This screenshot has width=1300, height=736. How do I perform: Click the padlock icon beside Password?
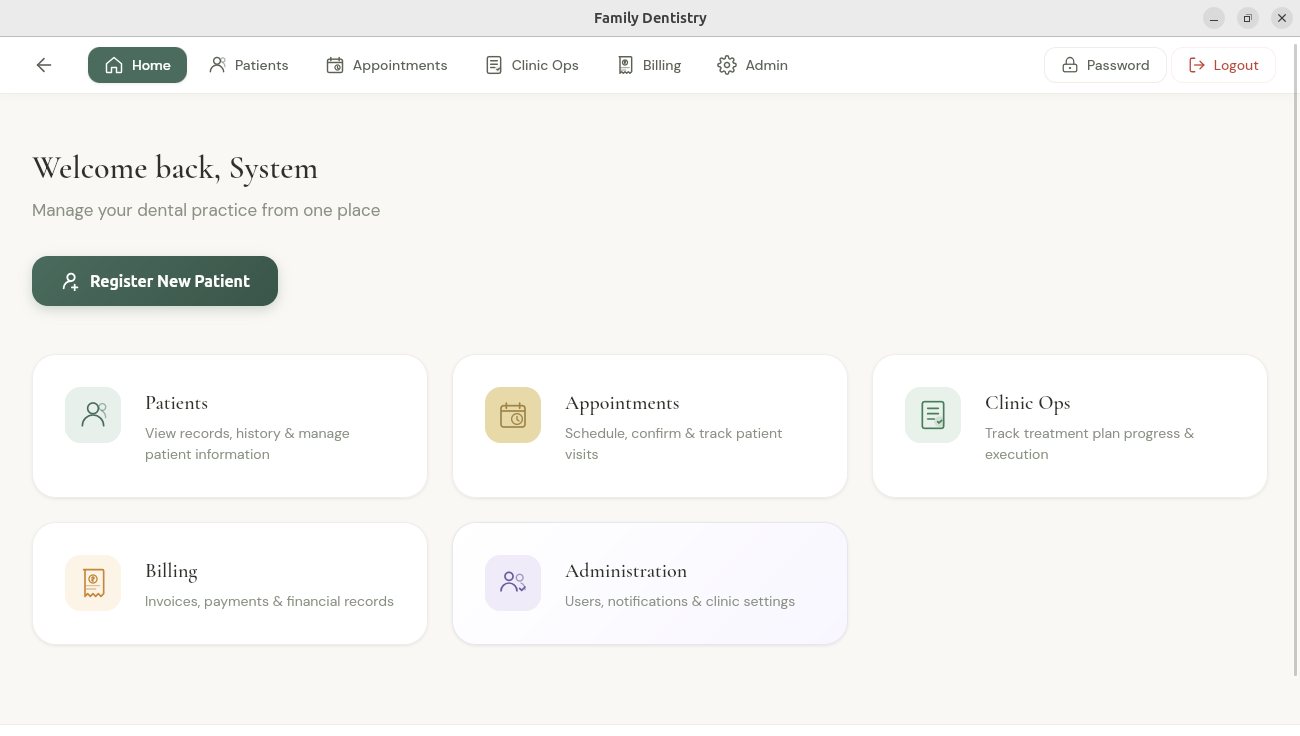pyautogui.click(x=1072, y=64)
